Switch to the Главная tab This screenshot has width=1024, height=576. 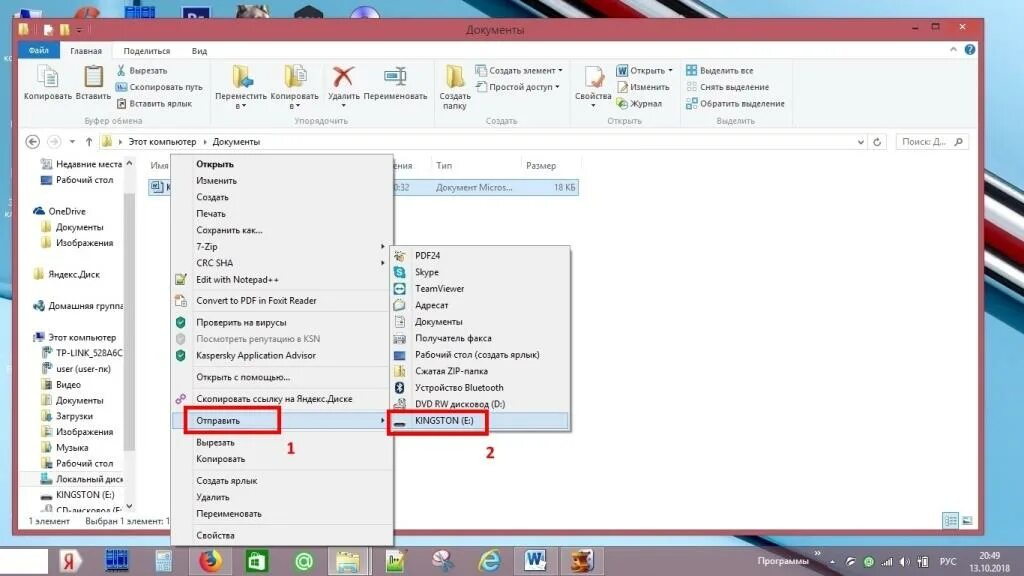86,51
